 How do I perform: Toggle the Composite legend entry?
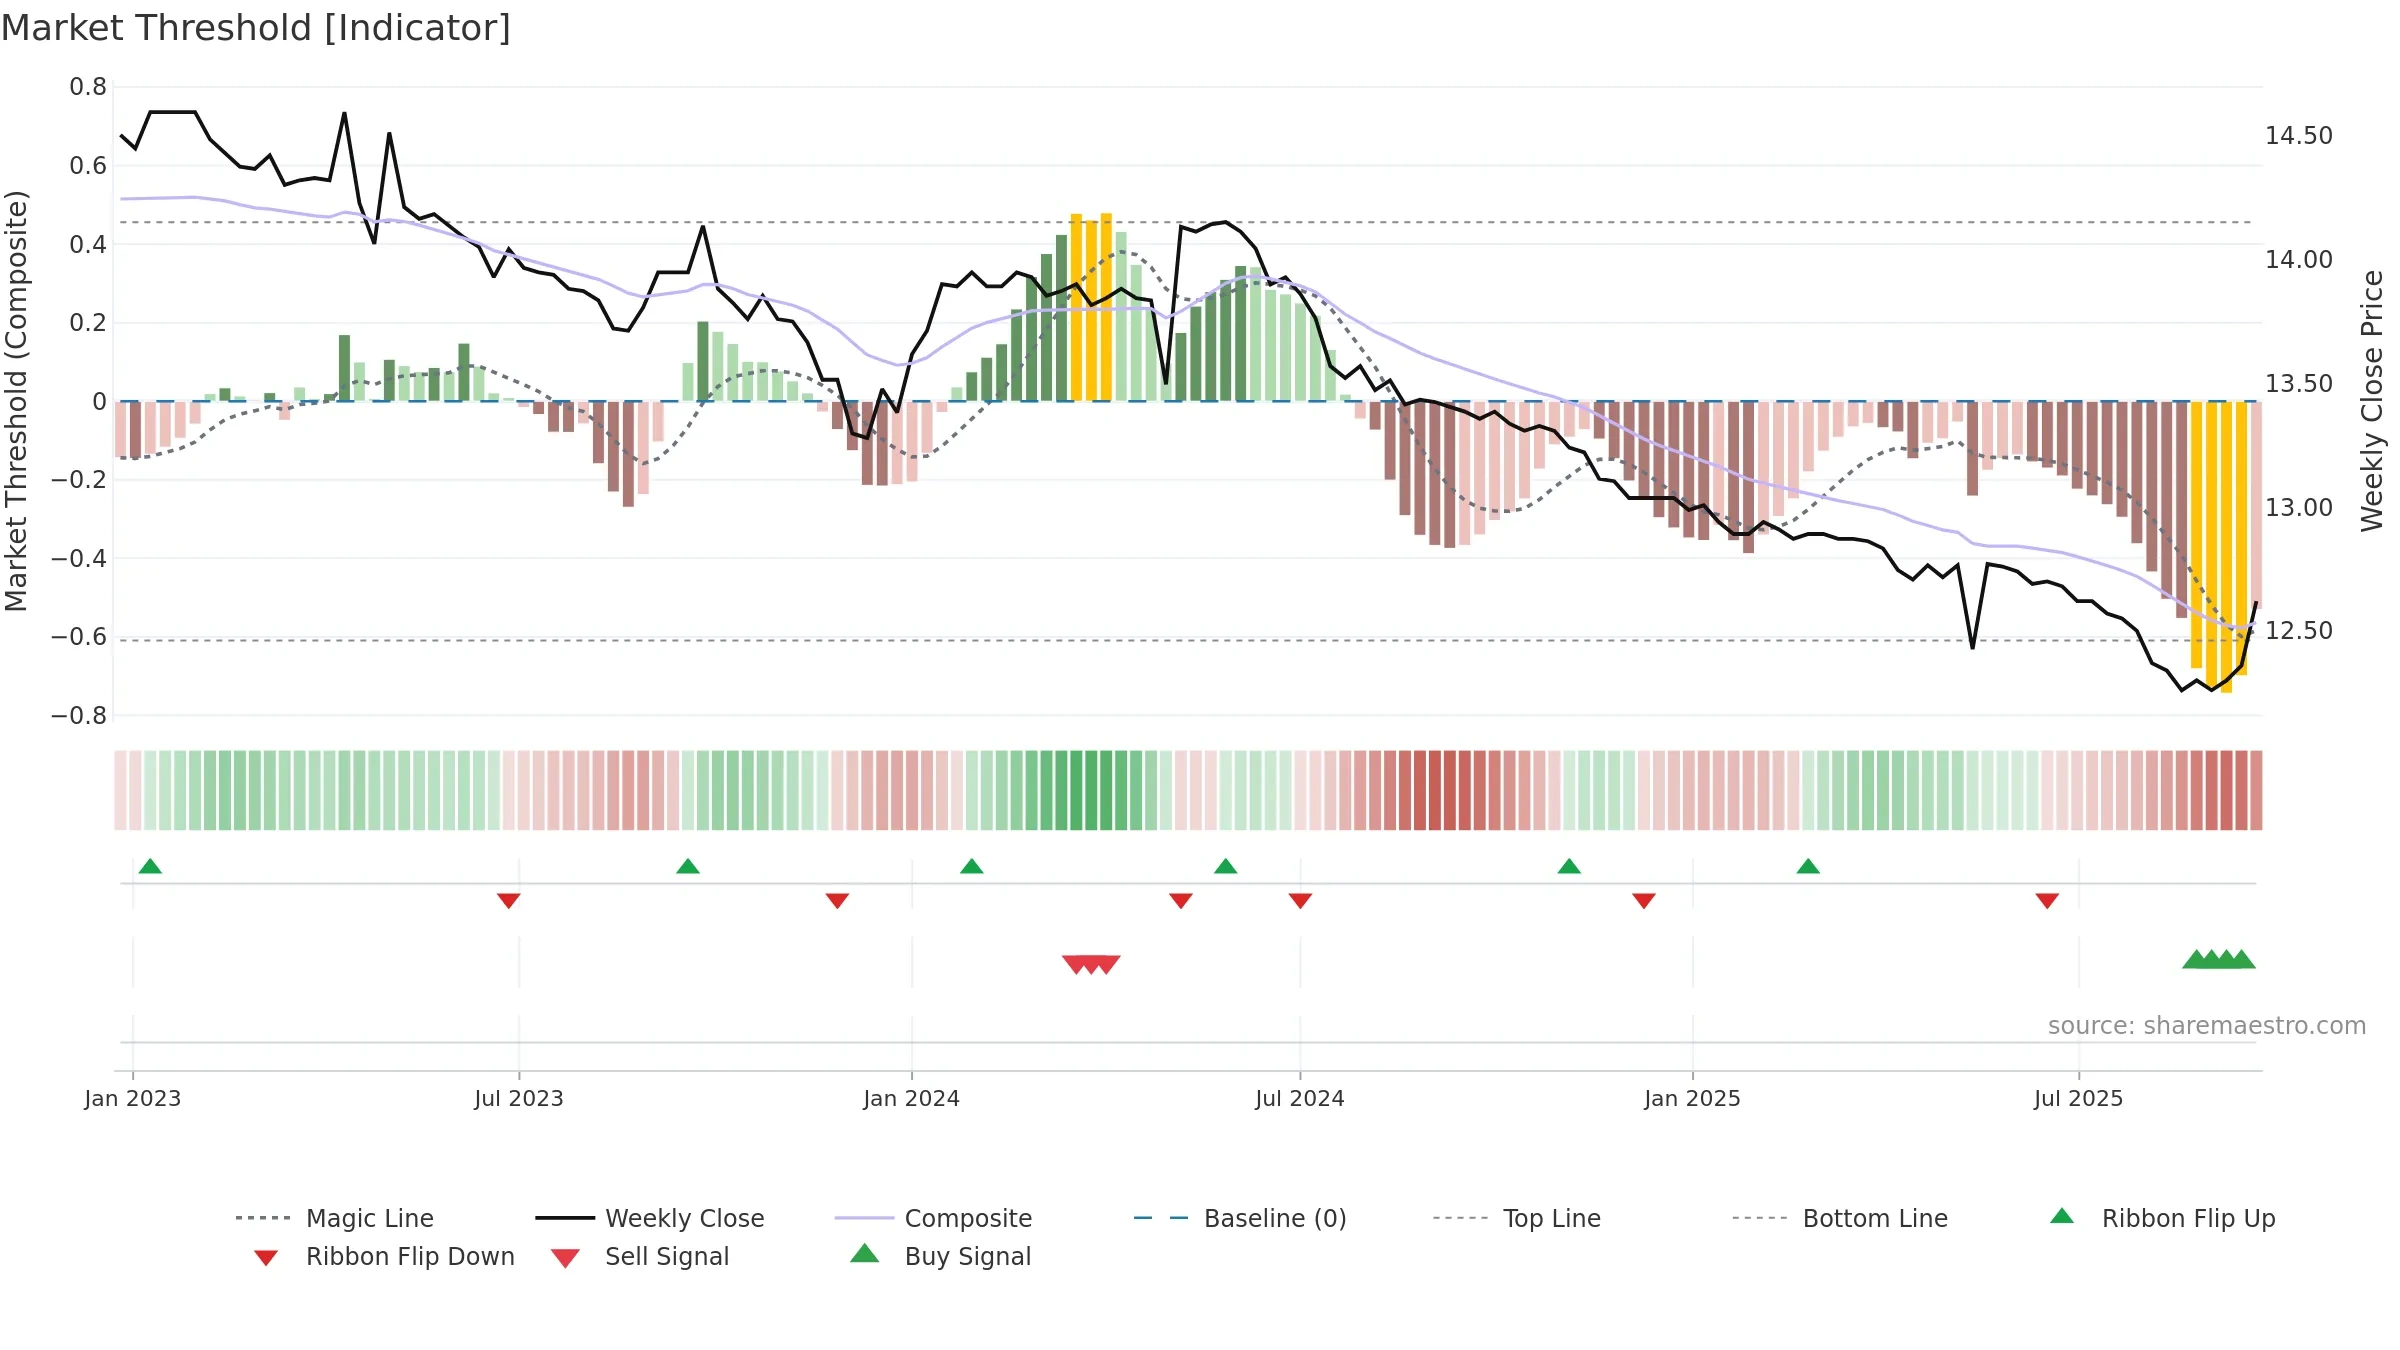tap(933, 1218)
